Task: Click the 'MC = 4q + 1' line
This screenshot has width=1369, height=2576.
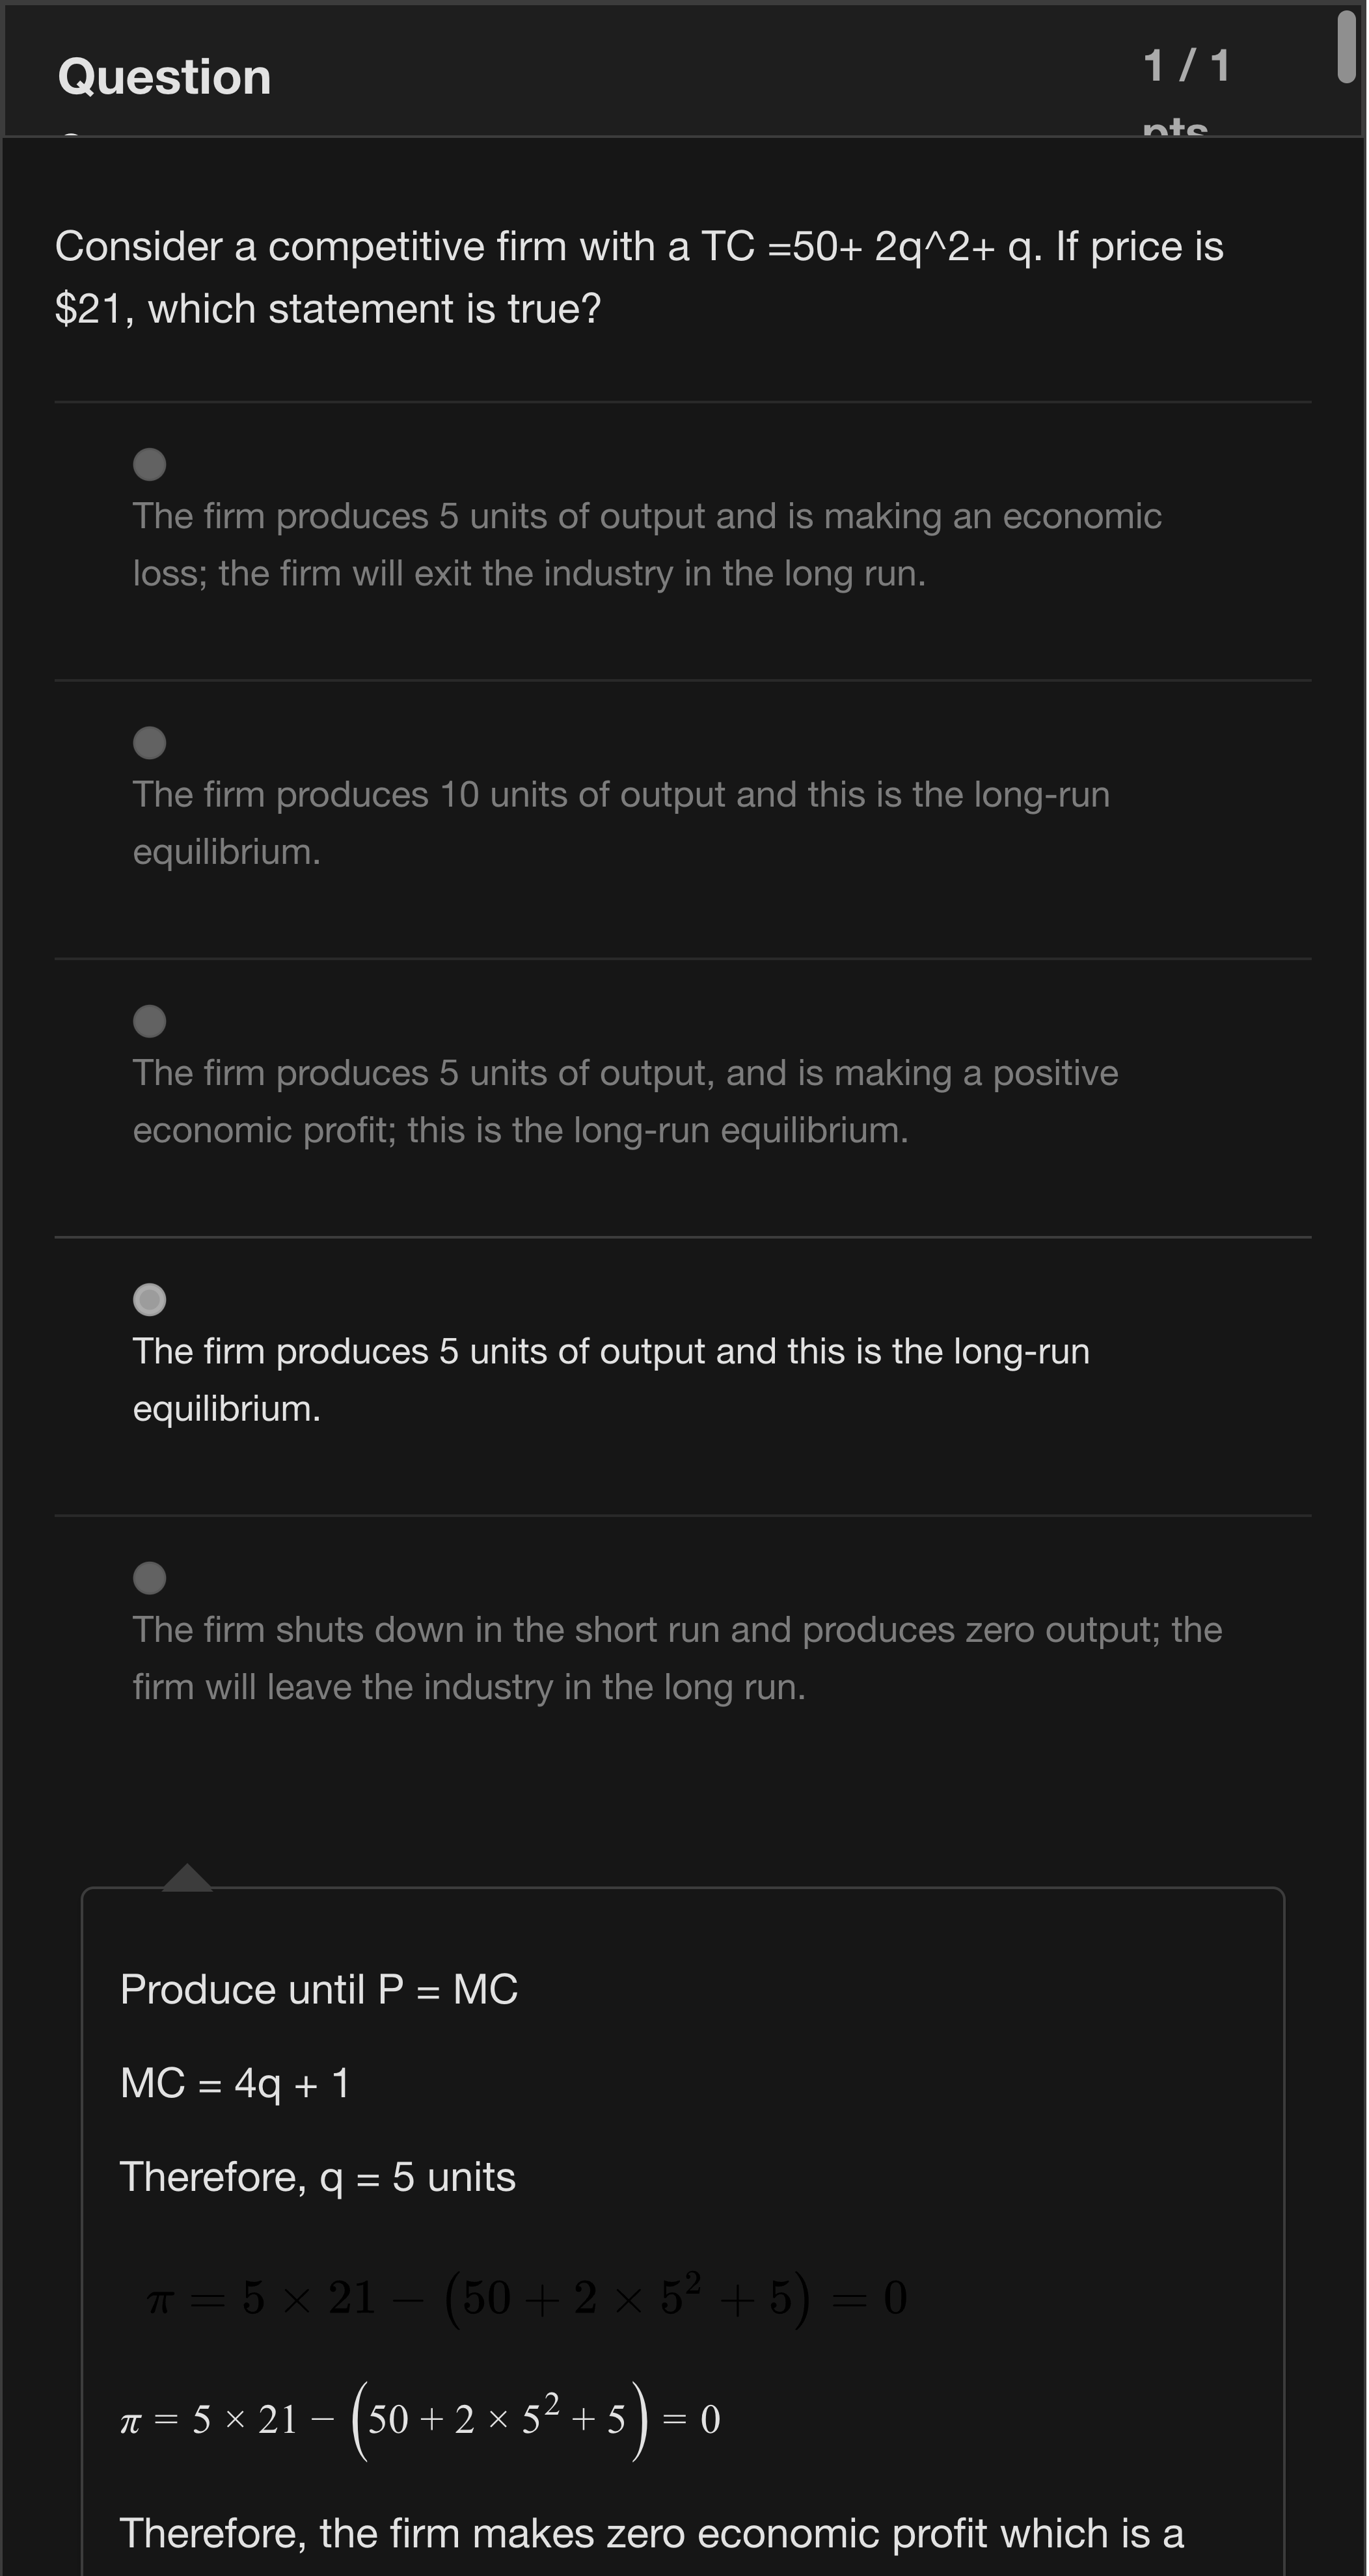Action: tap(235, 2083)
